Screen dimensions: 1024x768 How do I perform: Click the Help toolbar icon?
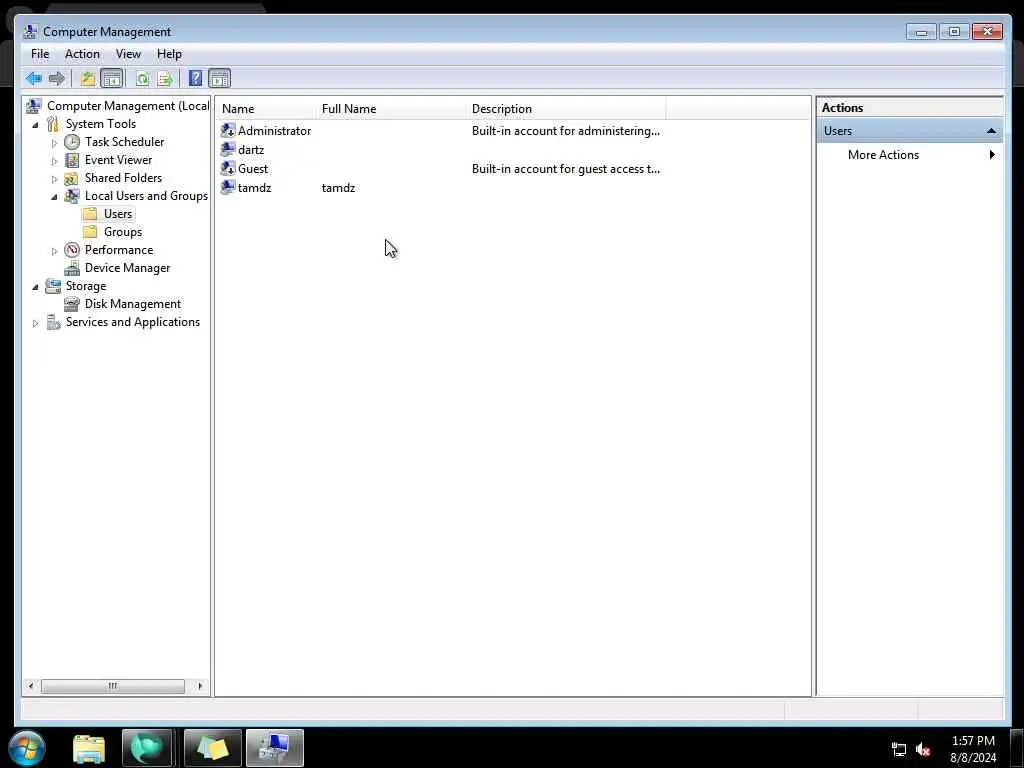[195, 78]
